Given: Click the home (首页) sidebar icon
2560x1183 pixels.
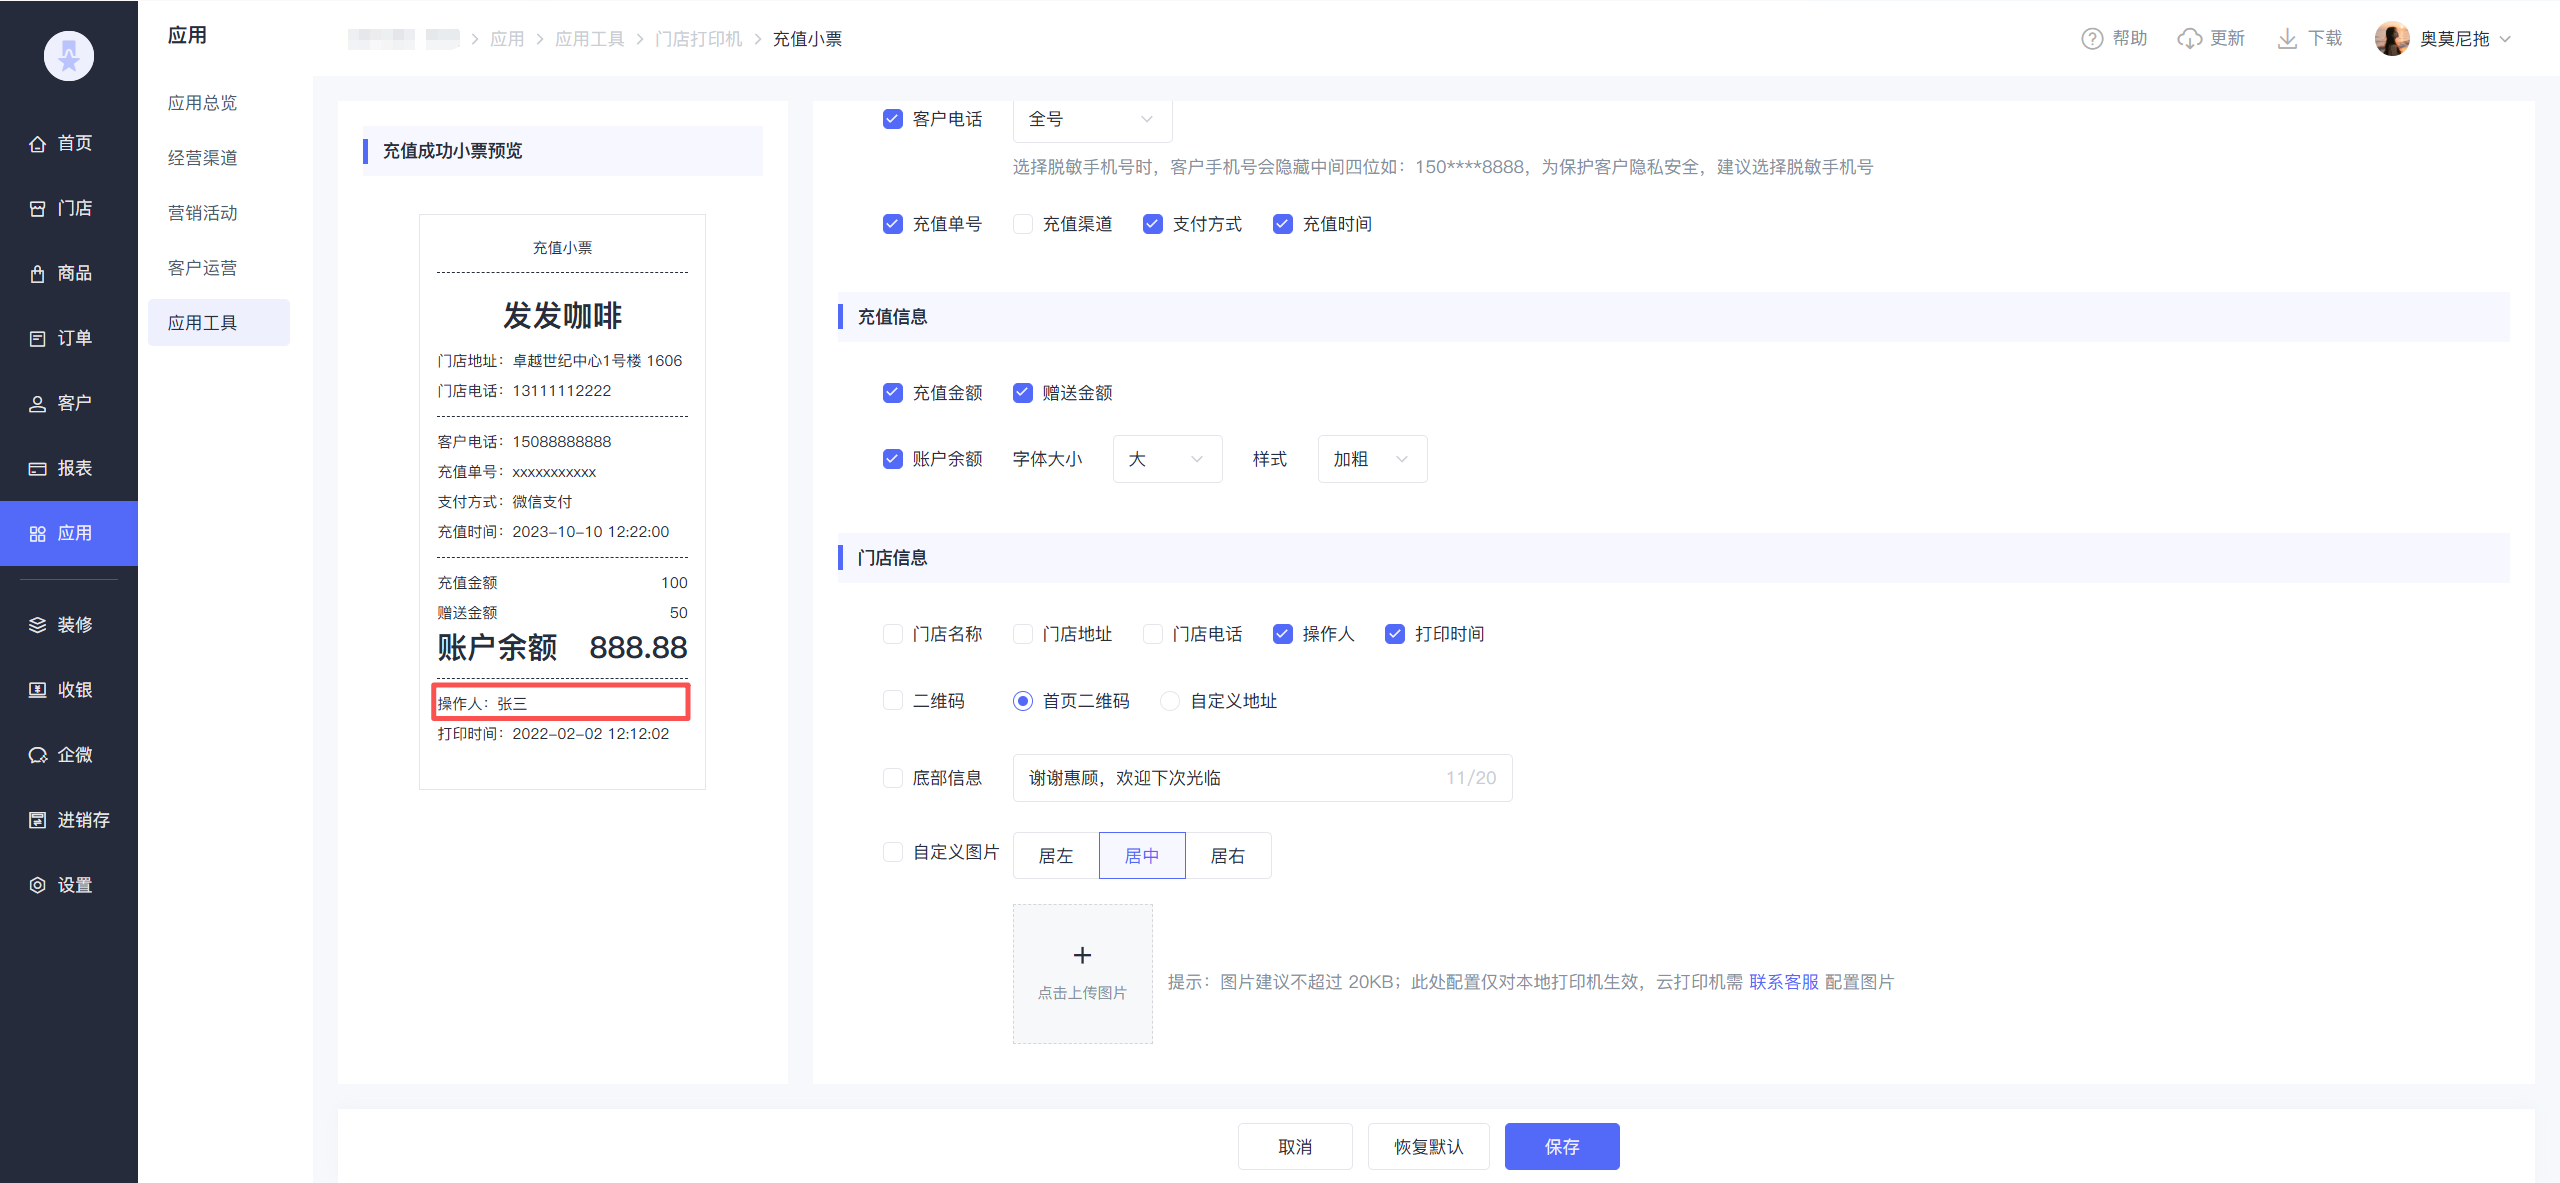Looking at the screenshot, I should pos(38,144).
